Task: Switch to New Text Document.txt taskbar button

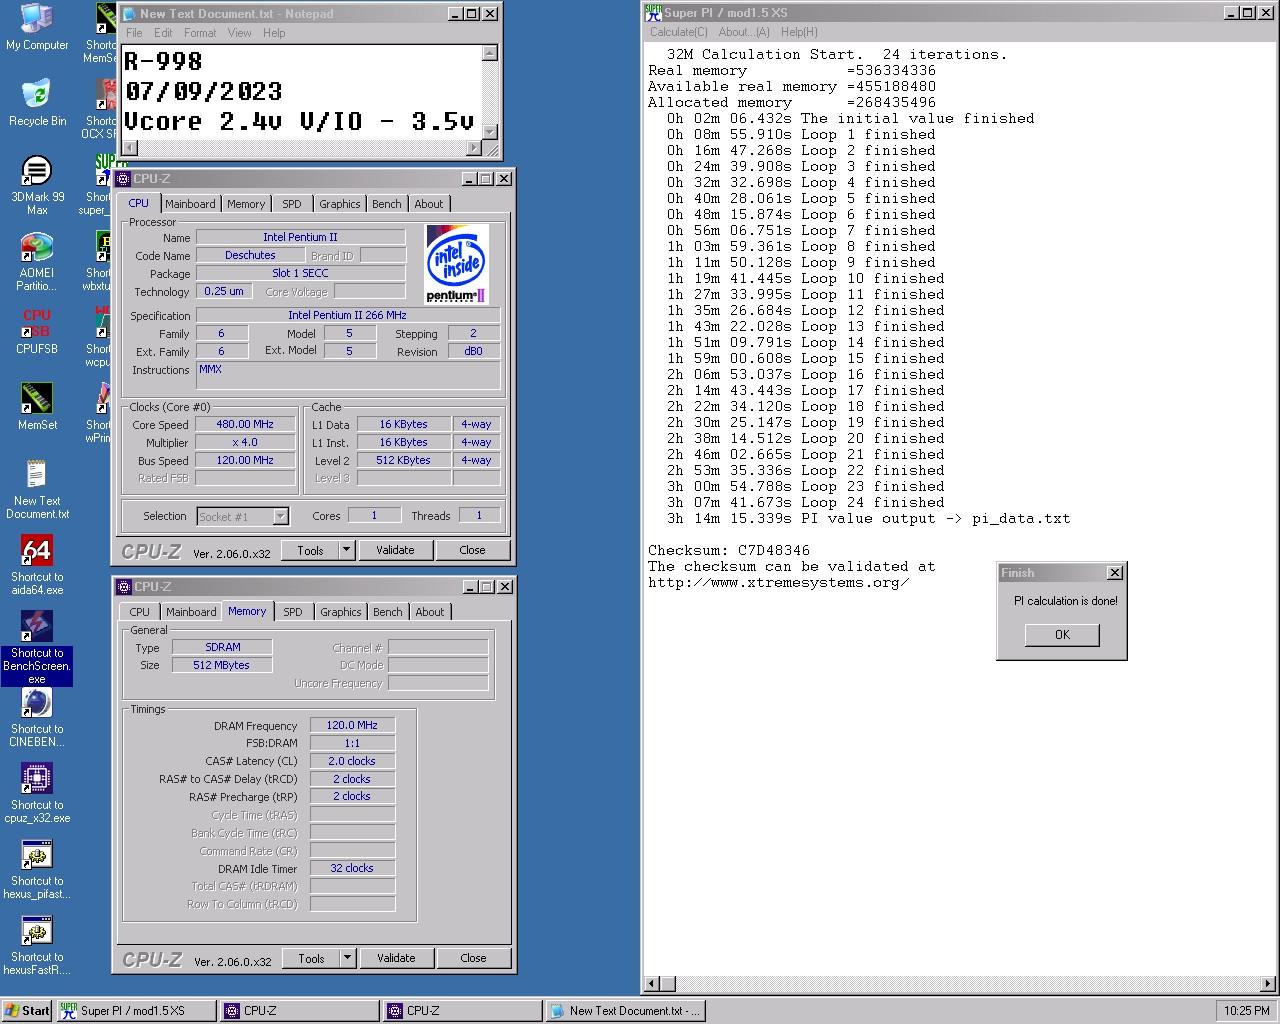Action: (x=625, y=1011)
